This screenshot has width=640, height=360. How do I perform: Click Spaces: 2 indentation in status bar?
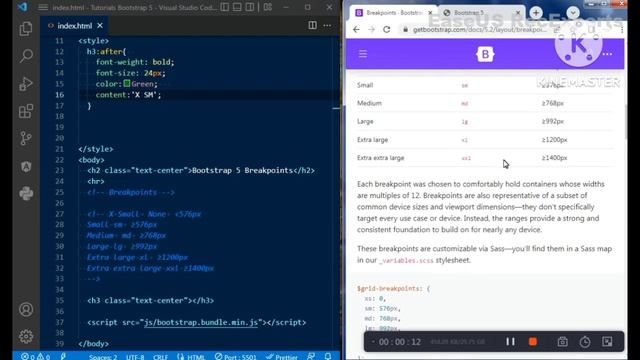(x=103, y=356)
